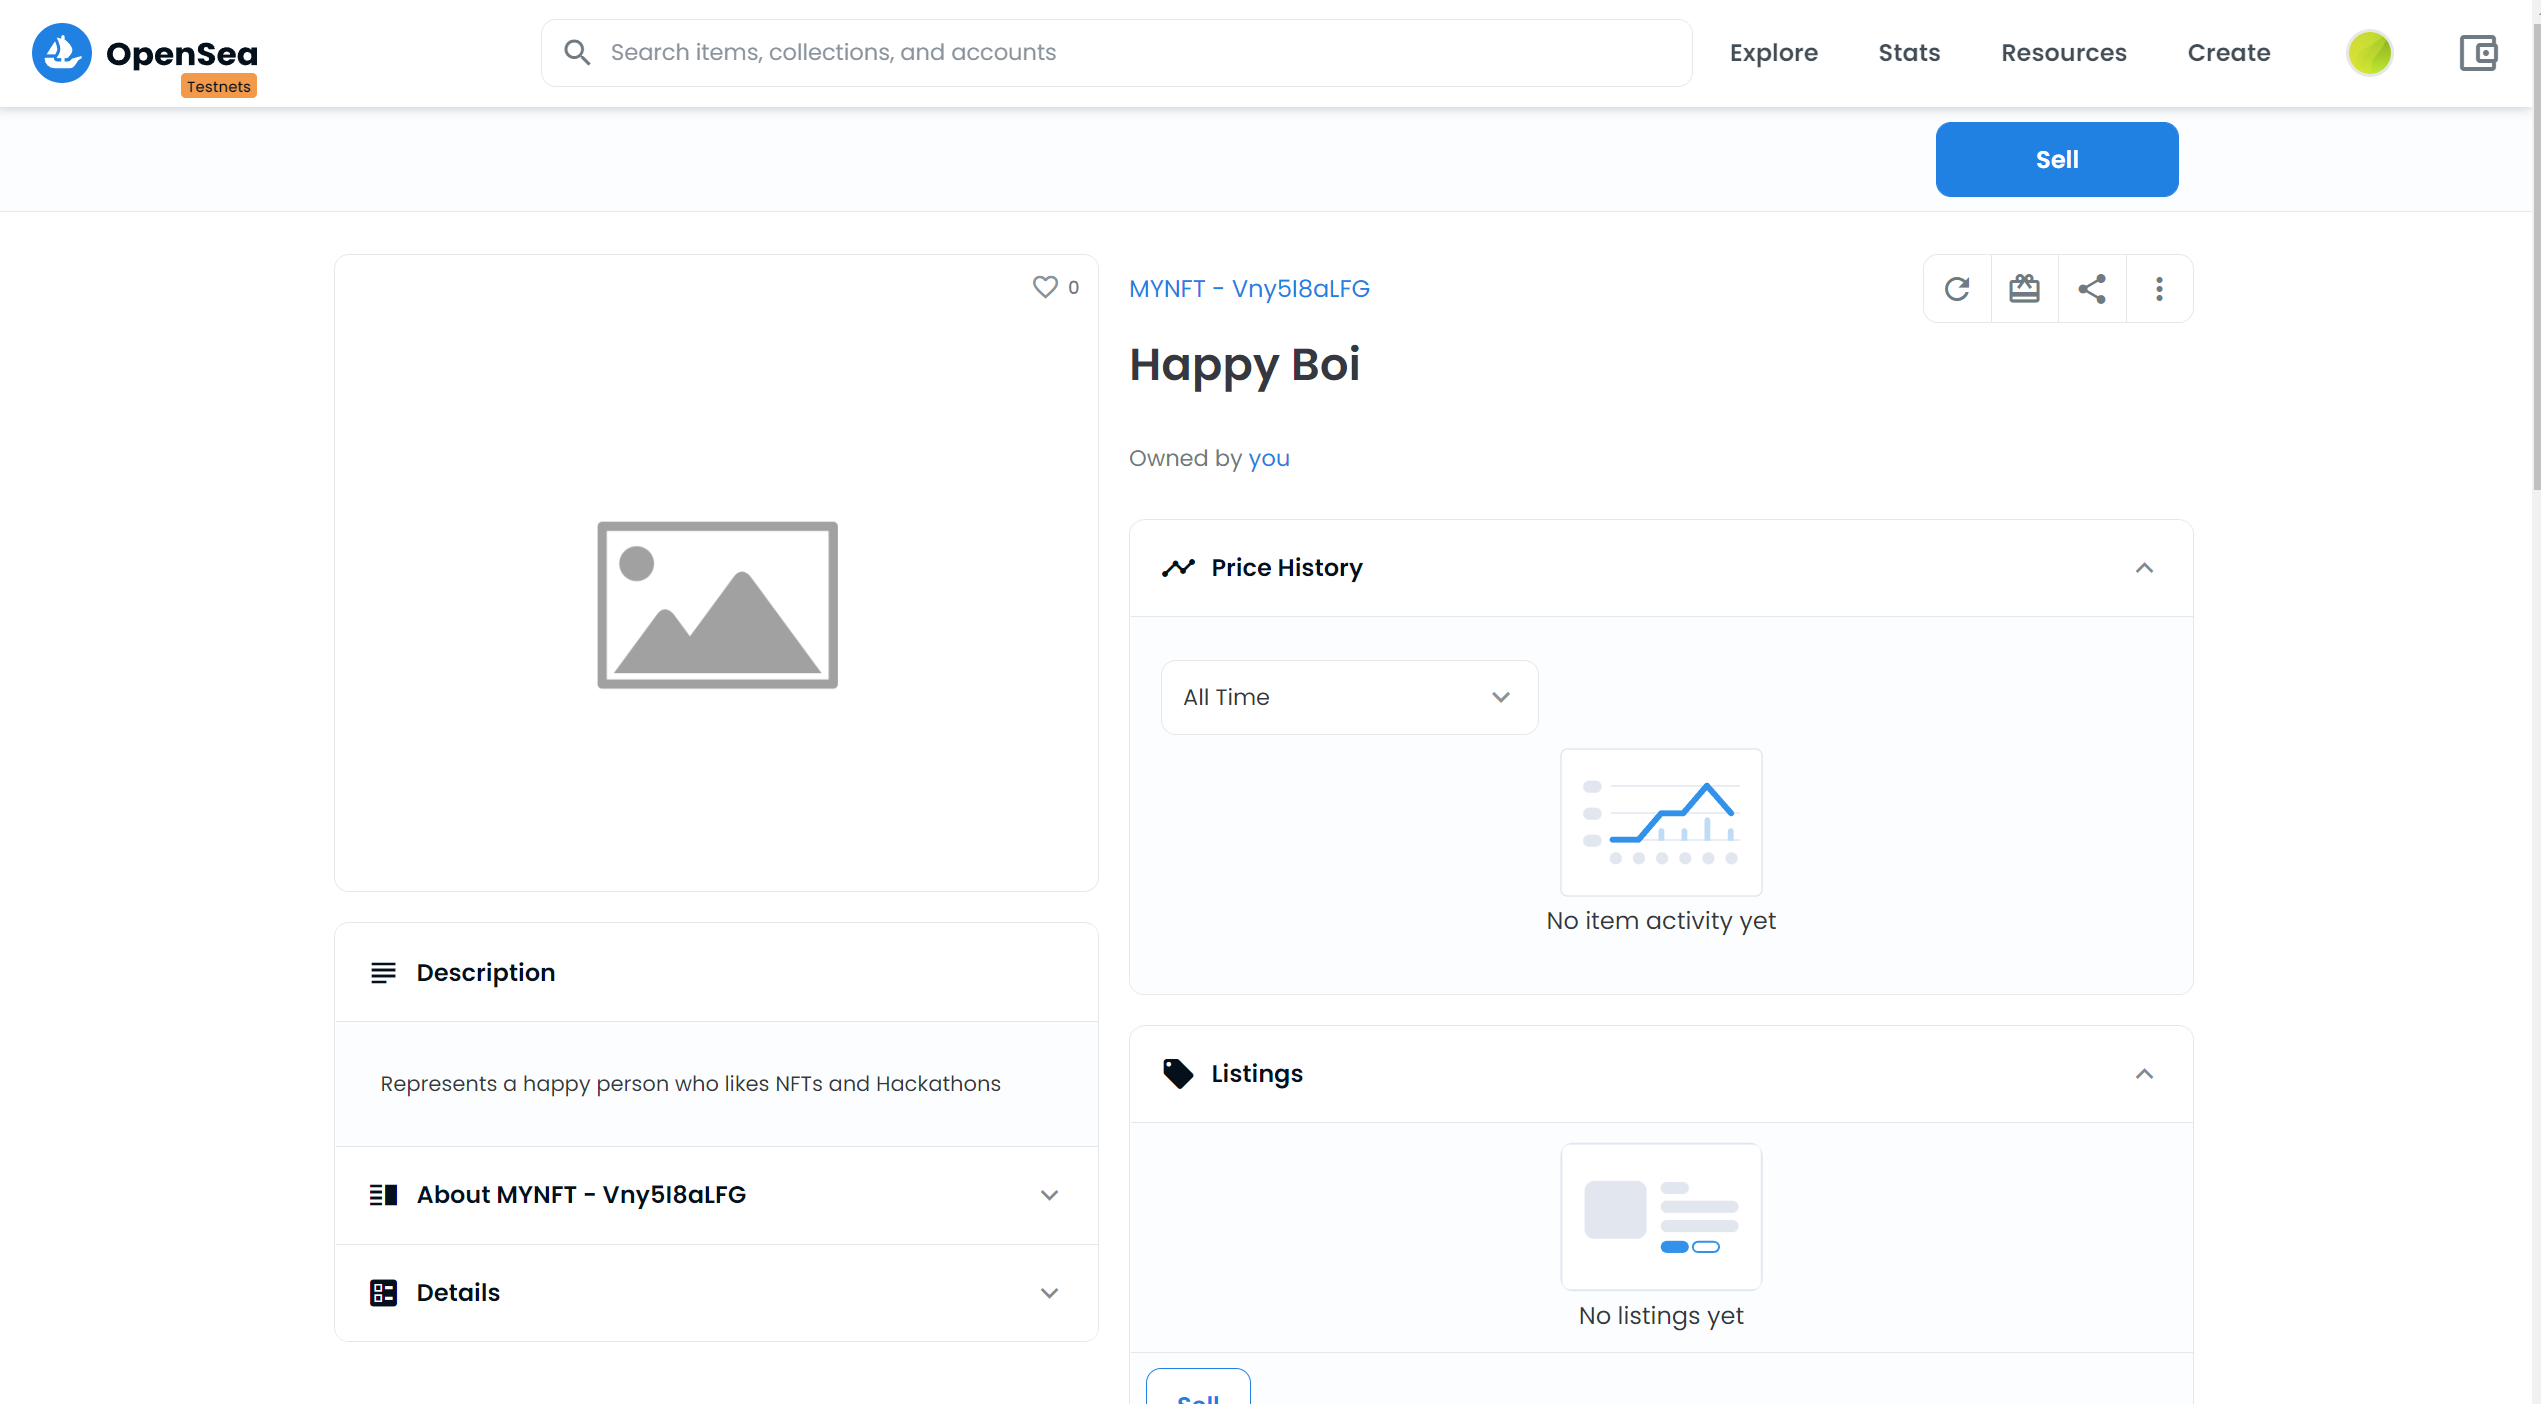Click the empty price chart illustration

point(1661,822)
